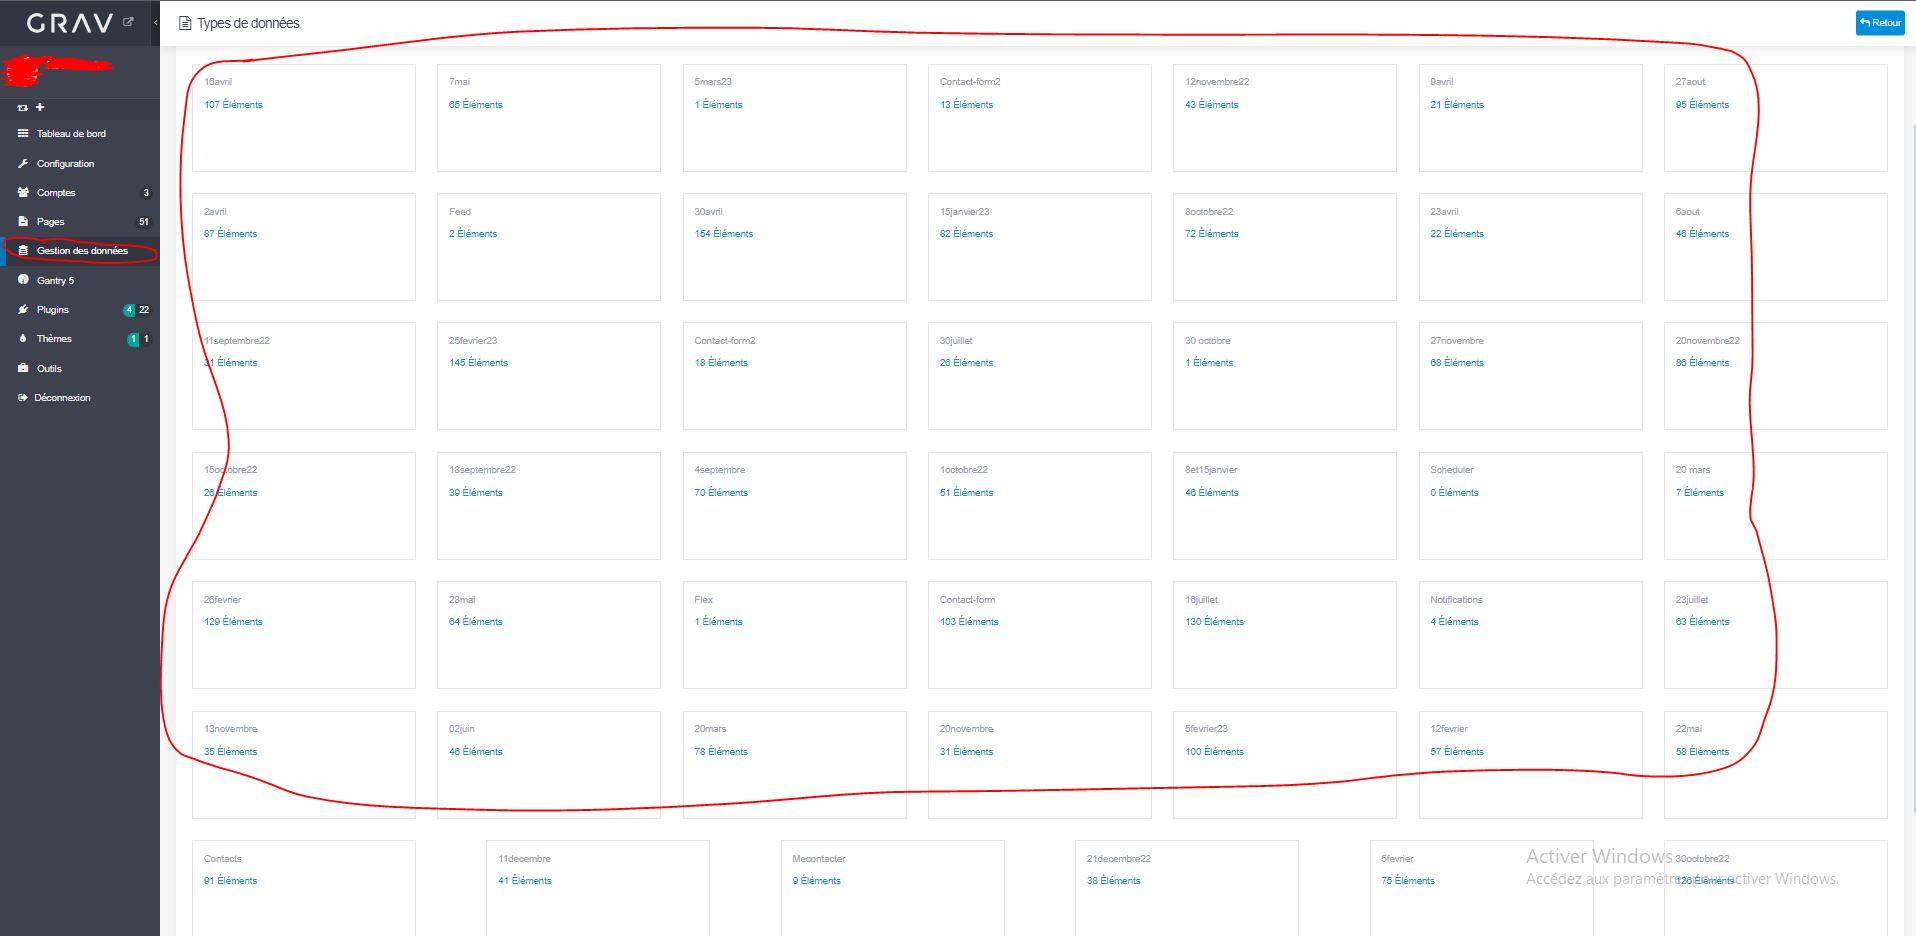Click the logout icon beside Déconnexion
Image resolution: width=1916 pixels, height=936 pixels.
[x=22, y=397]
